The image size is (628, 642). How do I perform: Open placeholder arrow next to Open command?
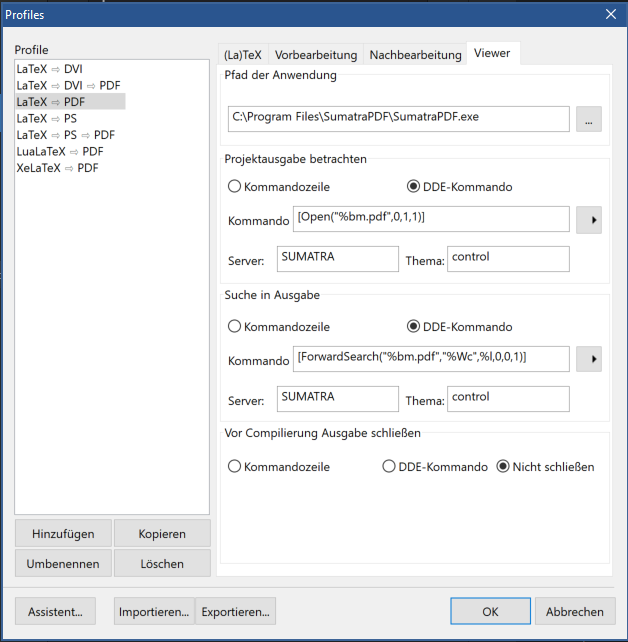tap(589, 219)
